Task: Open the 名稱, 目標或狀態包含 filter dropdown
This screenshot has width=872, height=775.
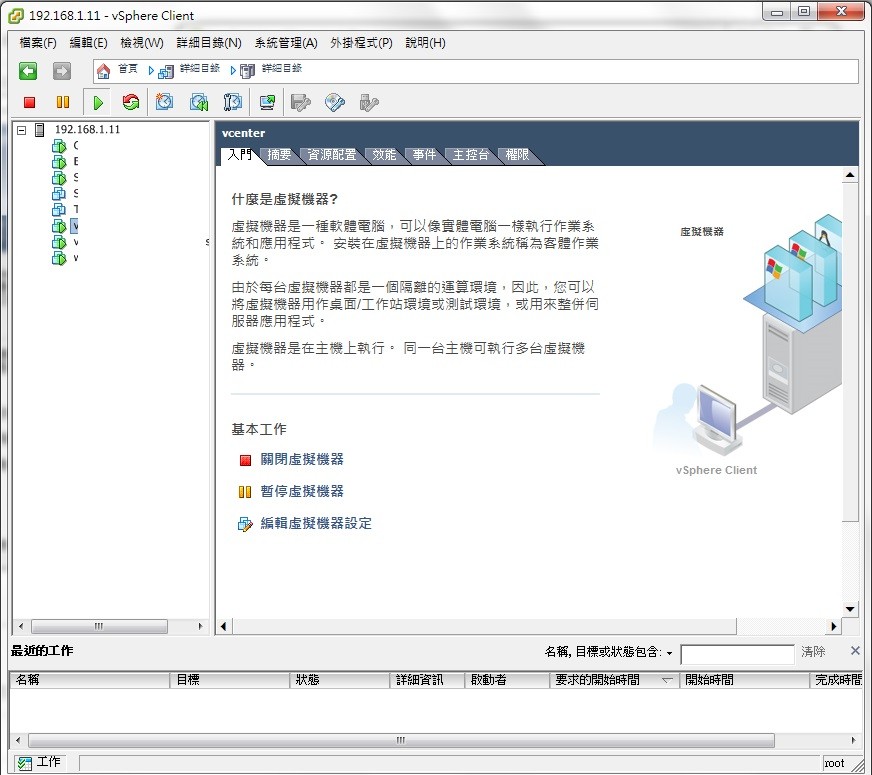Action: pos(669,653)
